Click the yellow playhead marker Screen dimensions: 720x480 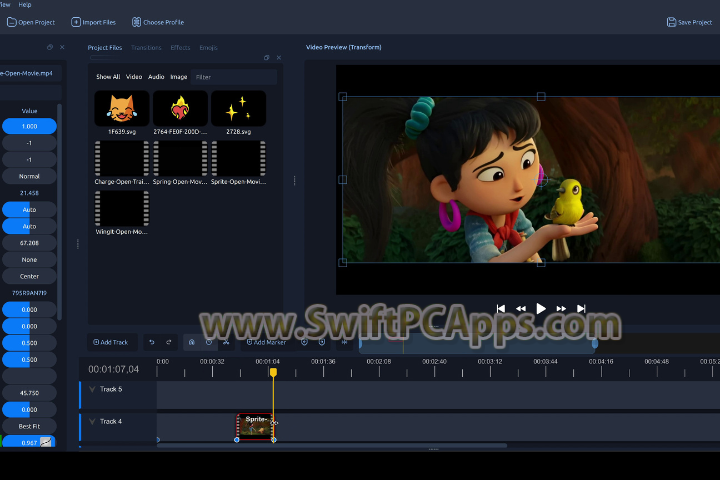(273, 372)
